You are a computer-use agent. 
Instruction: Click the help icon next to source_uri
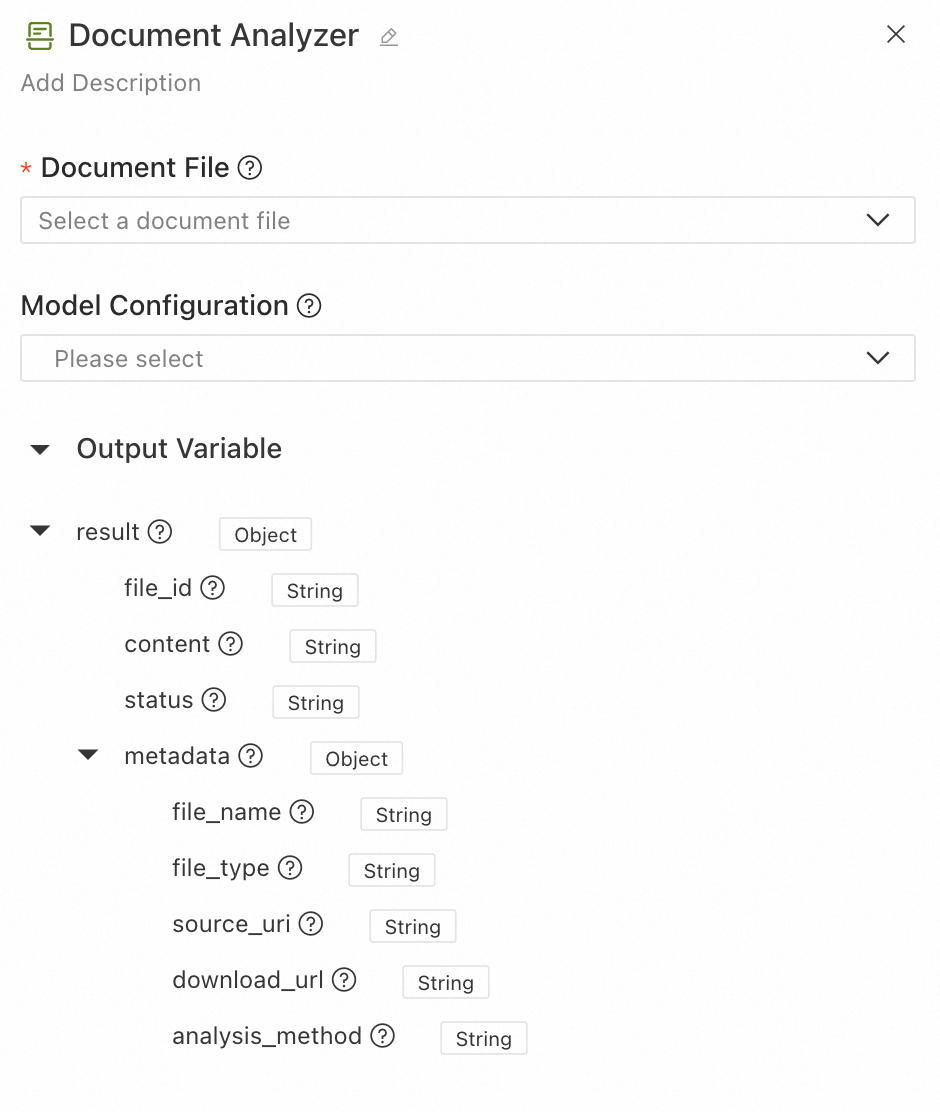311,924
